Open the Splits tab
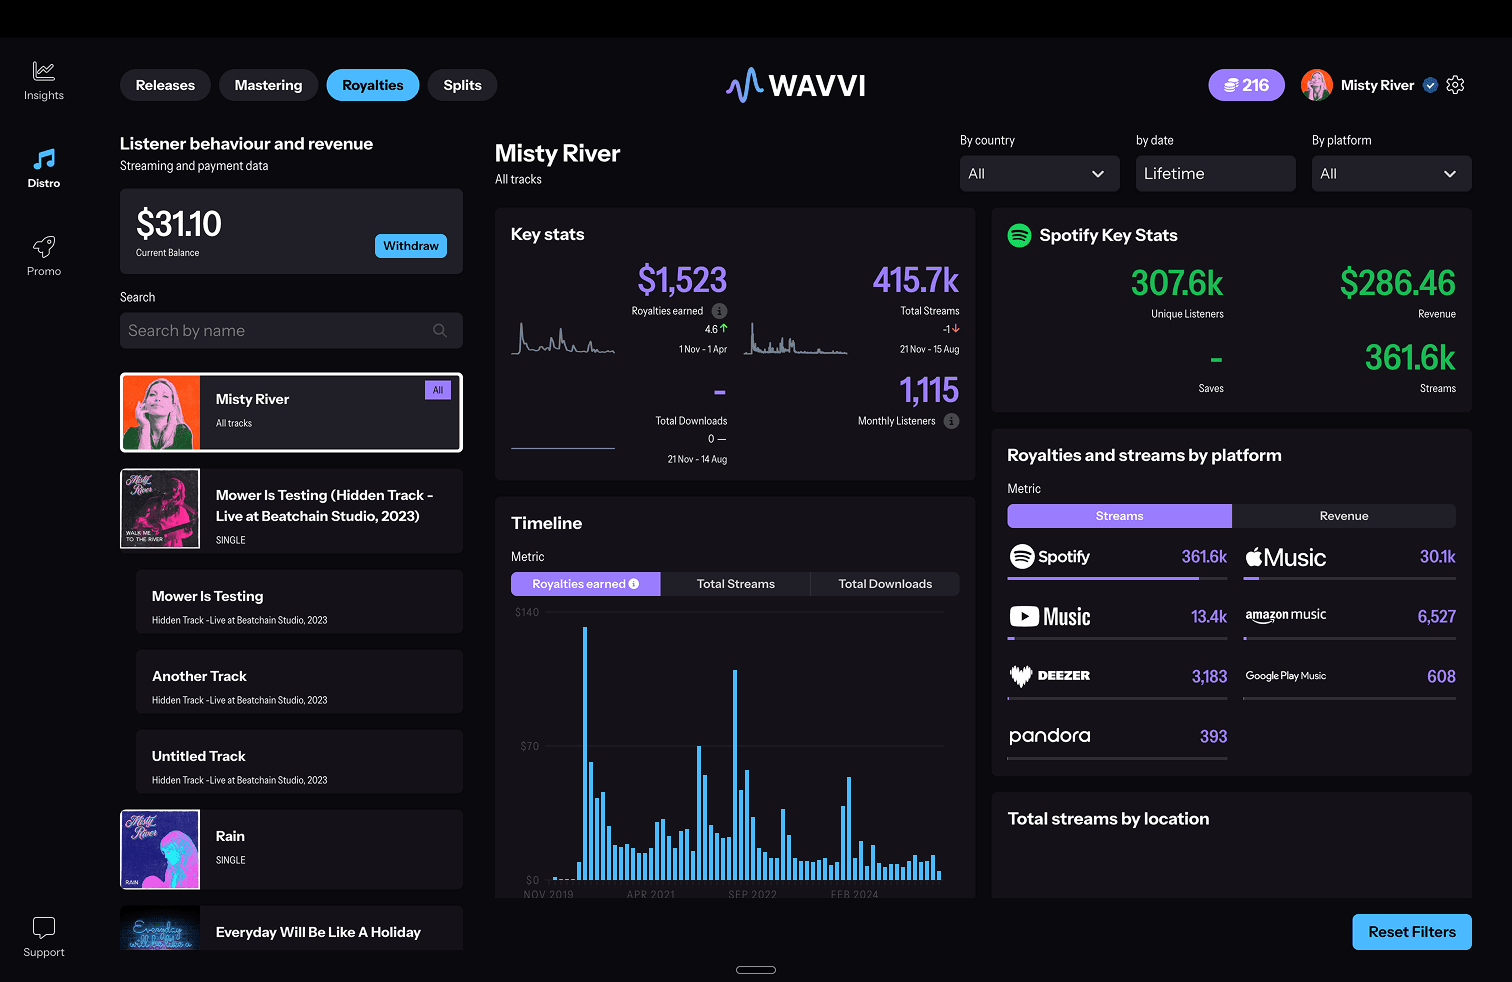This screenshot has height=982, width=1512. [462, 85]
